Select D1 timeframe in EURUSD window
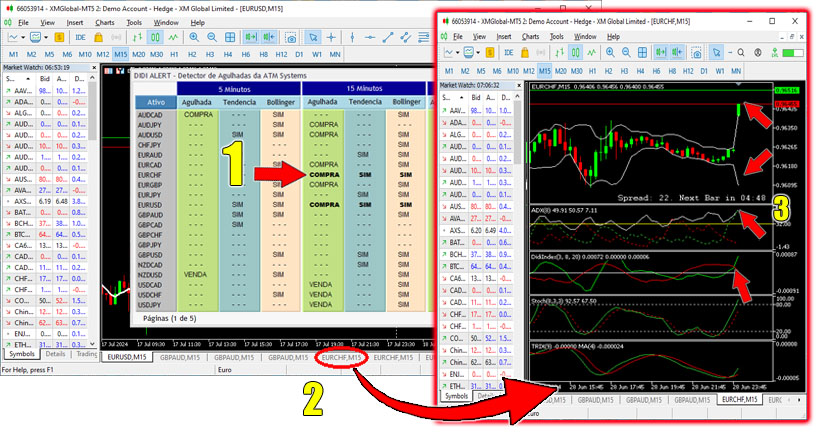 (x=299, y=54)
